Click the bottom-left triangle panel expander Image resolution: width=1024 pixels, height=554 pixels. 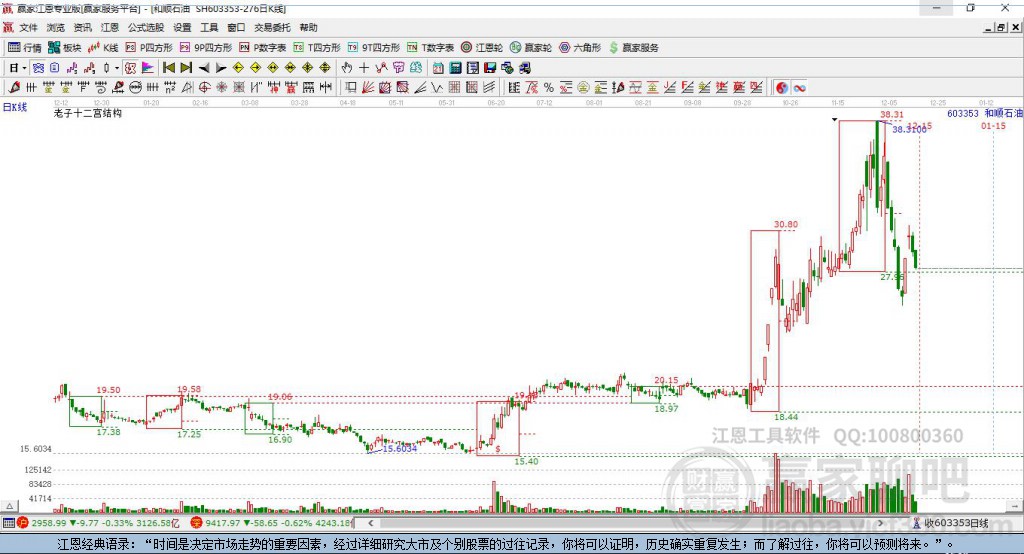tap(9, 506)
